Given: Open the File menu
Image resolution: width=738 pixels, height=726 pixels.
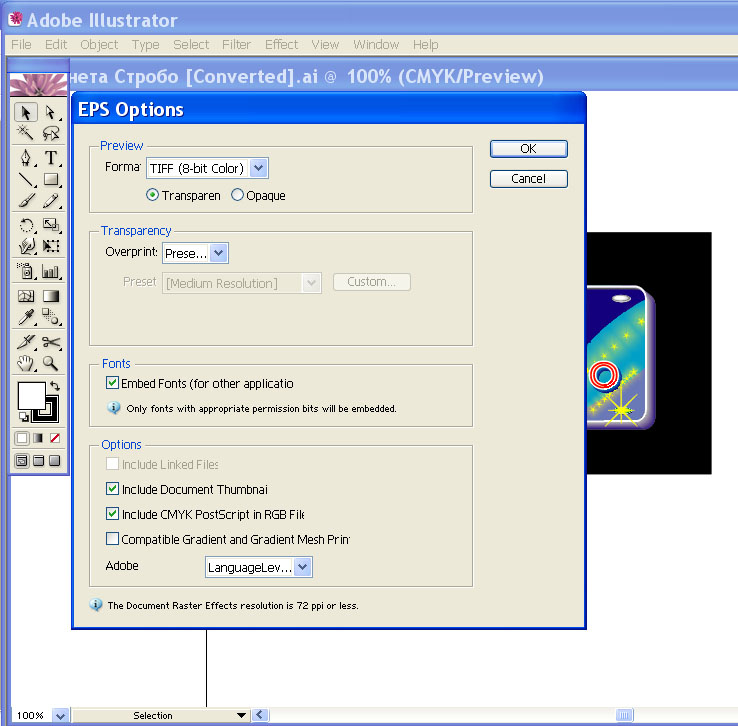Looking at the screenshot, I should coord(21,45).
